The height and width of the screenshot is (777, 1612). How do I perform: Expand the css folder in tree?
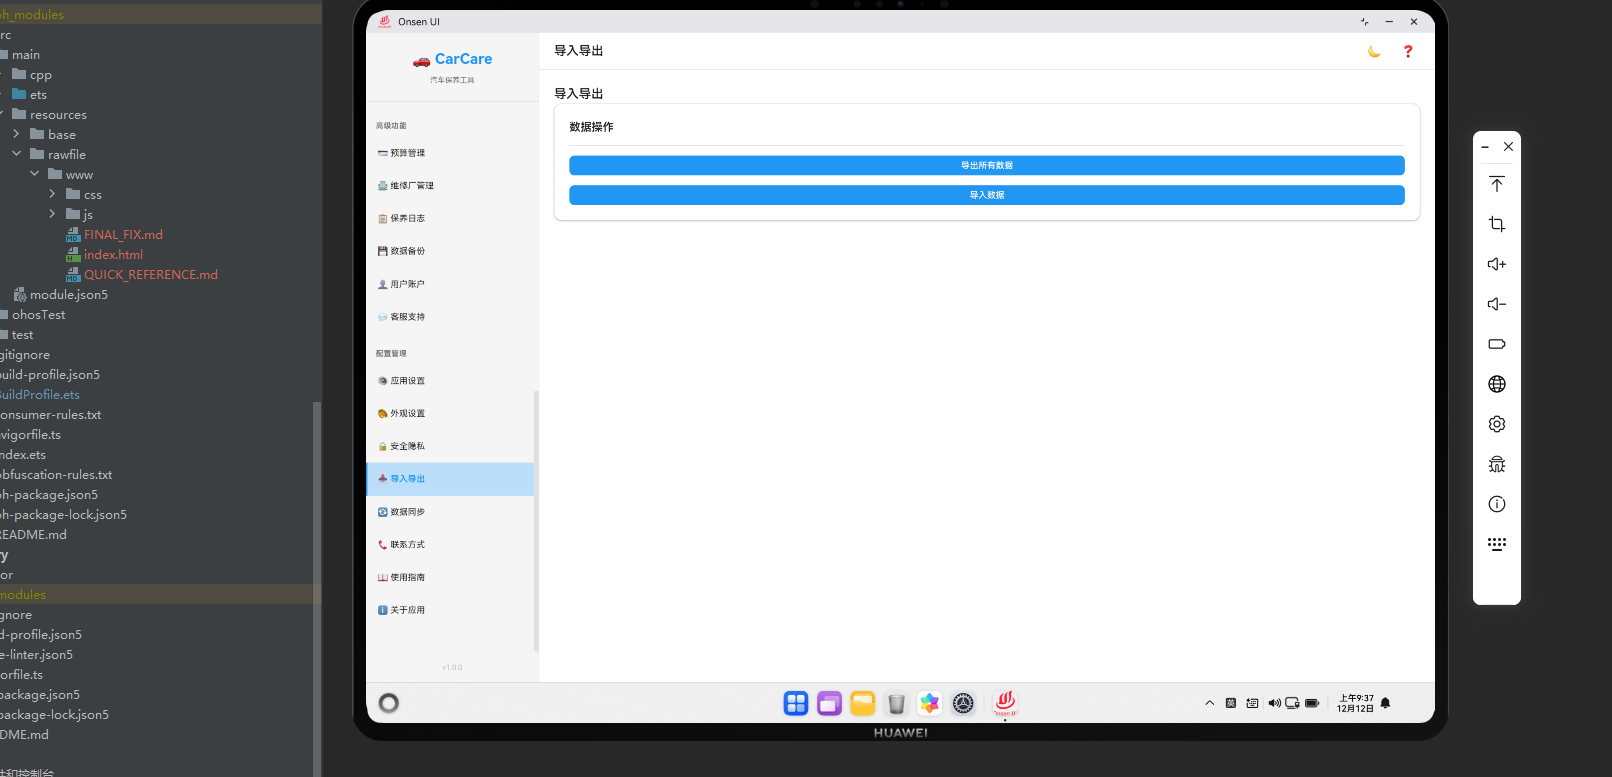pyautogui.click(x=52, y=194)
